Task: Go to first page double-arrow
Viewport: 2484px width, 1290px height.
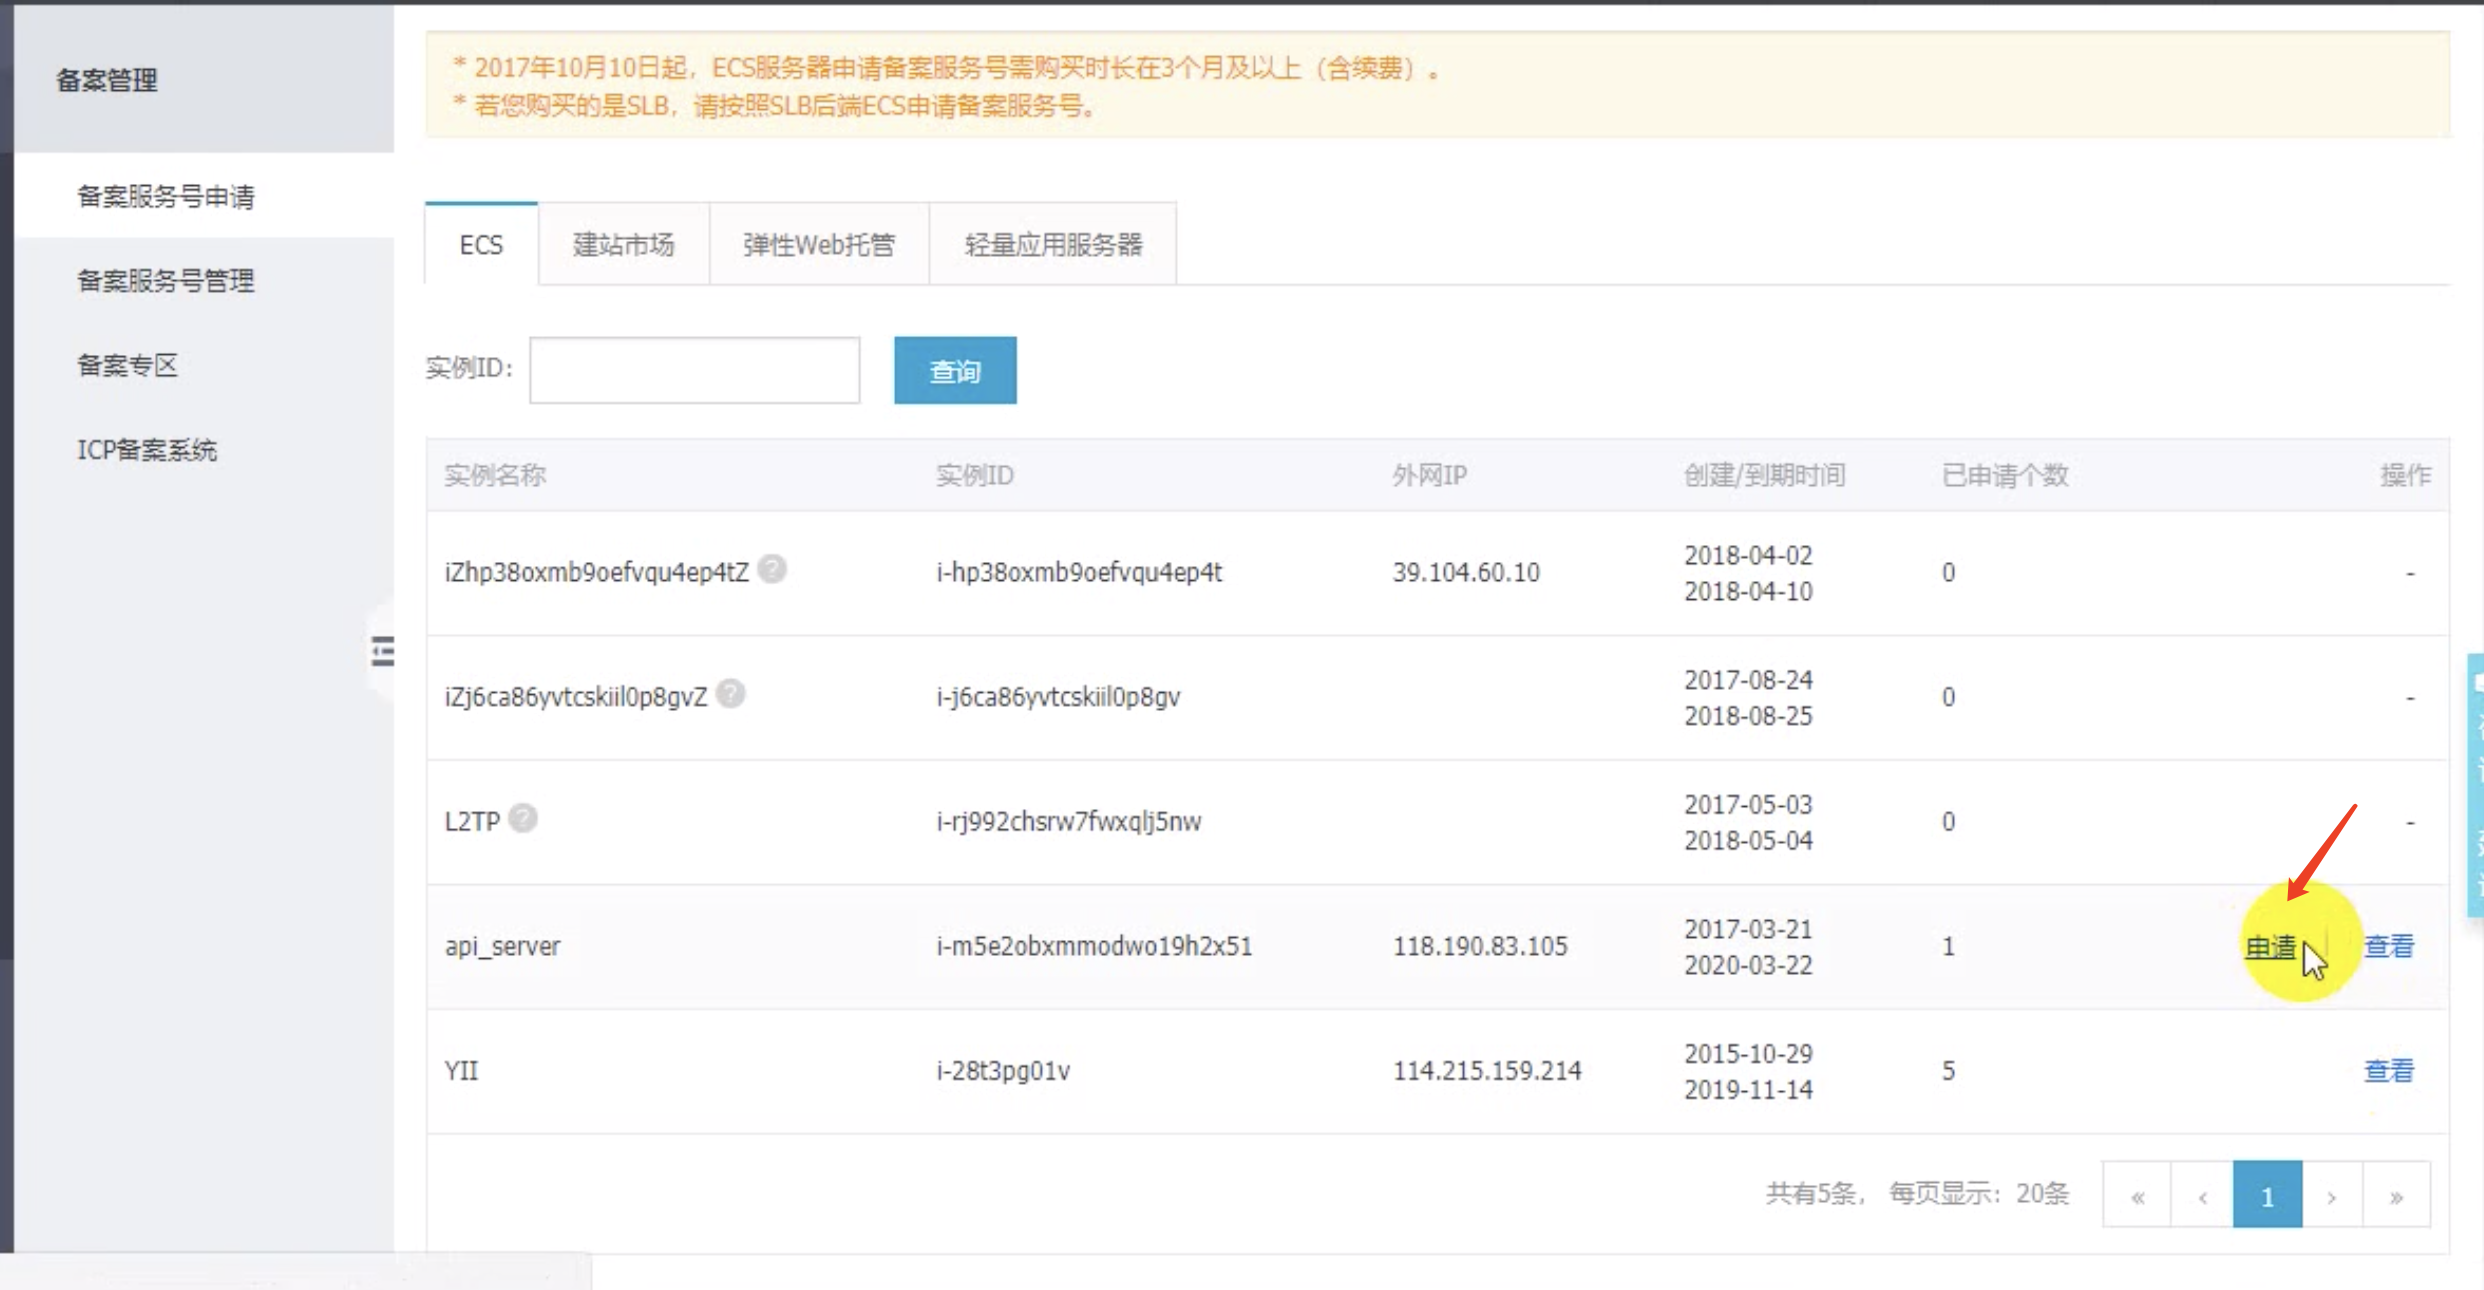Action: click(2137, 1196)
